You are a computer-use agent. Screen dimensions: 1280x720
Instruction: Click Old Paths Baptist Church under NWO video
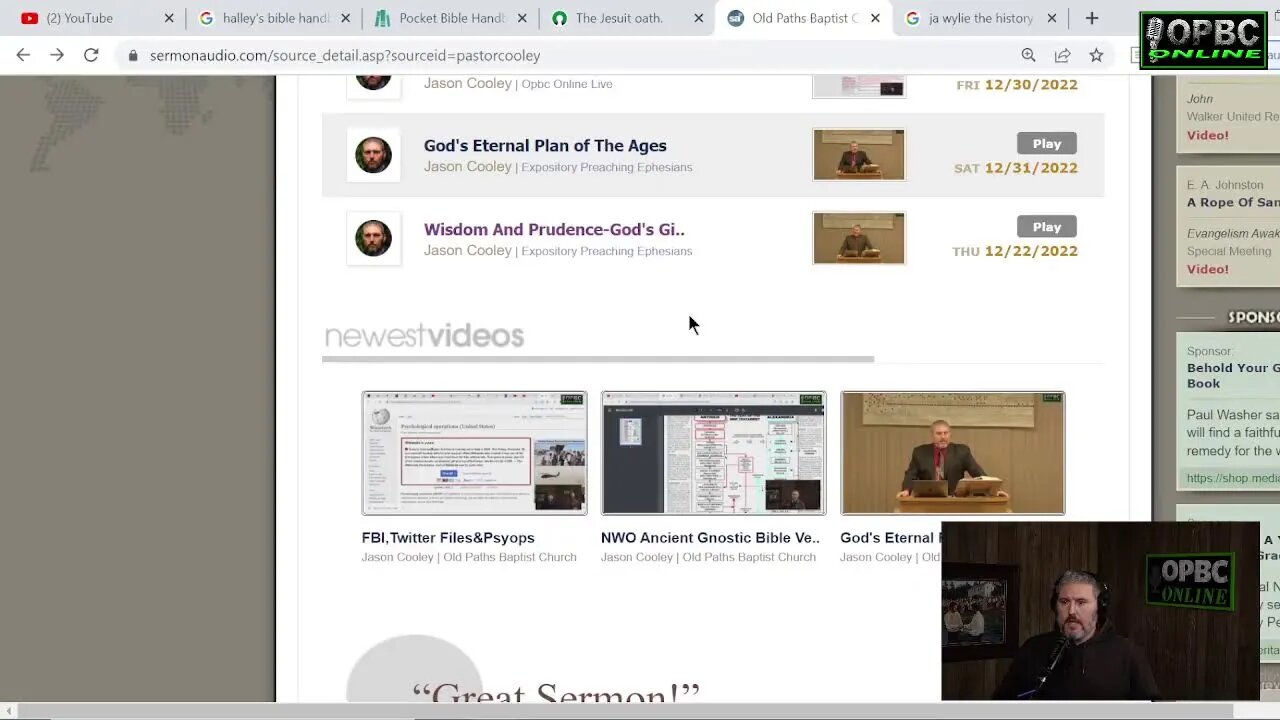coord(749,557)
